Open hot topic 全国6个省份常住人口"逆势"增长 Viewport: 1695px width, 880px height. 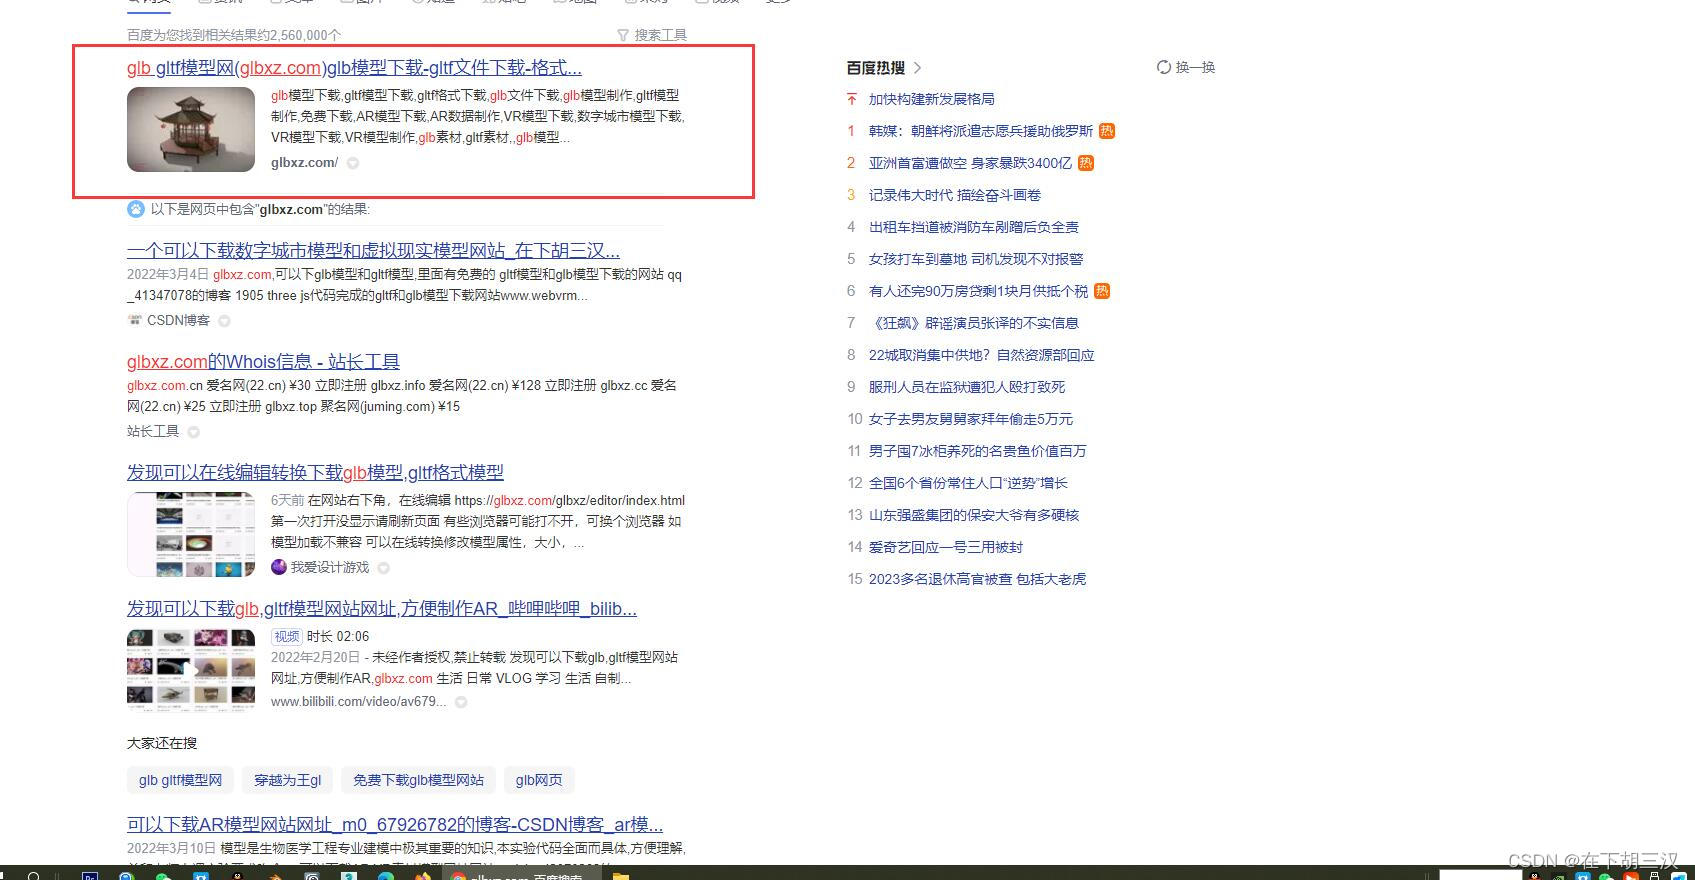968,483
